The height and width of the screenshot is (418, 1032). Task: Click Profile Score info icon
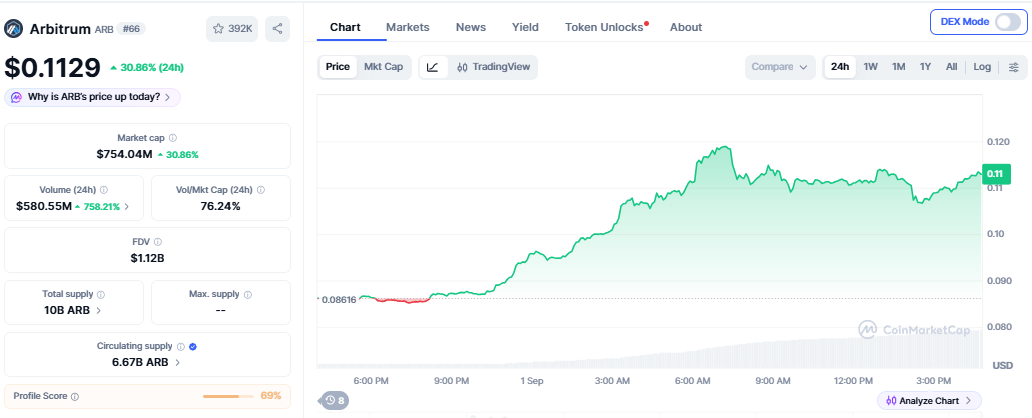[75, 397]
